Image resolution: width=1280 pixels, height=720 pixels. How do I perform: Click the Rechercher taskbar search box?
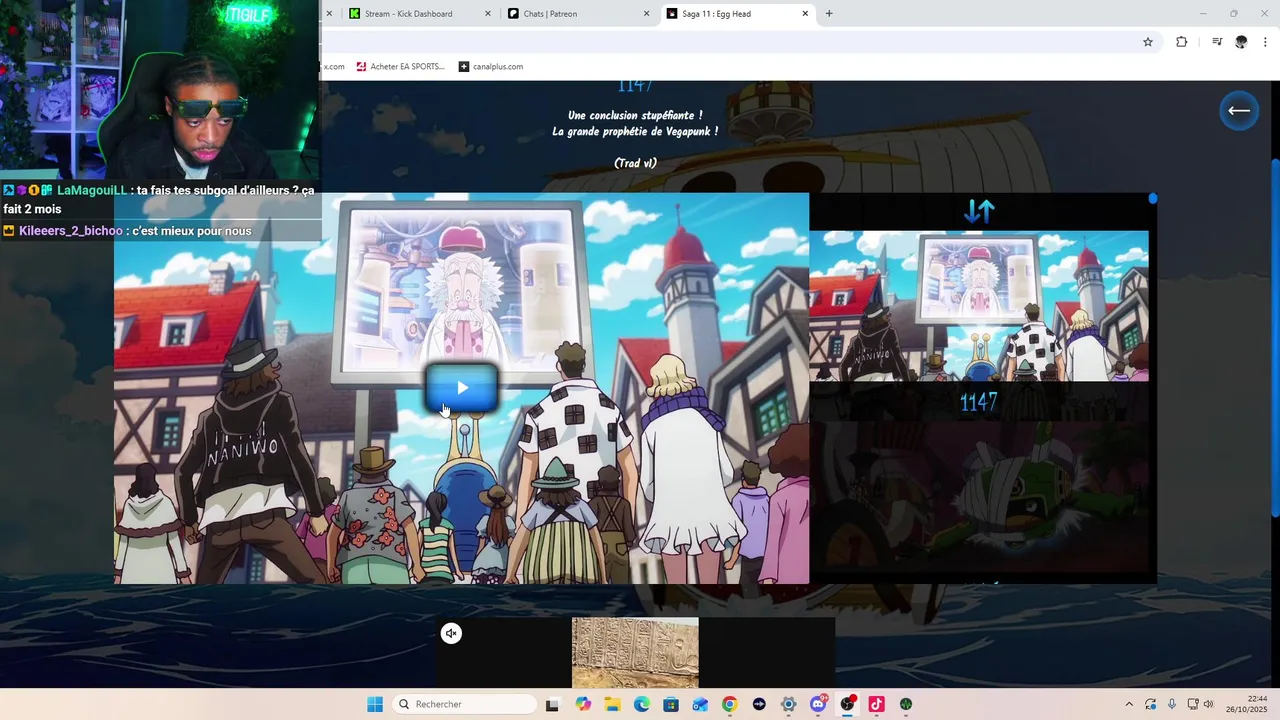coord(464,704)
